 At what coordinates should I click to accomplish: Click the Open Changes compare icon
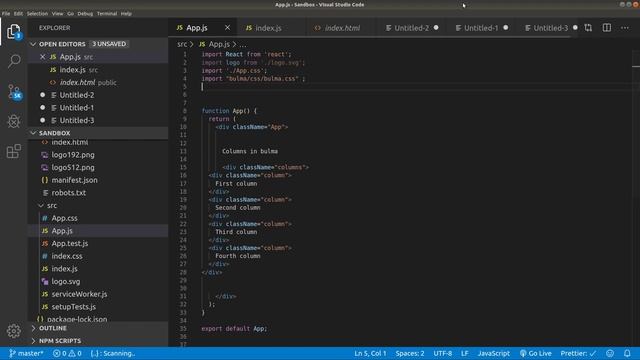pos(588,28)
